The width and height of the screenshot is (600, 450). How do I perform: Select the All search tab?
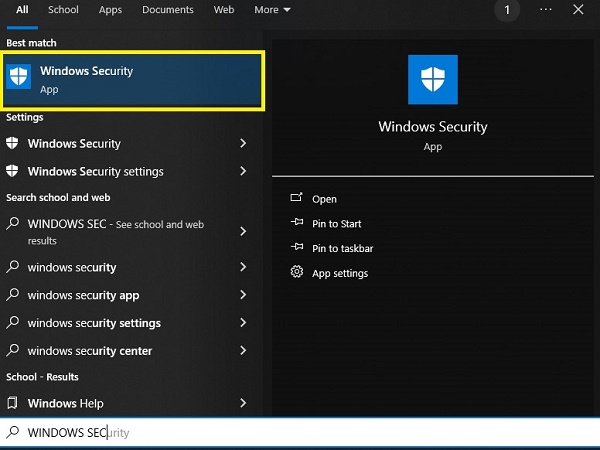point(22,10)
